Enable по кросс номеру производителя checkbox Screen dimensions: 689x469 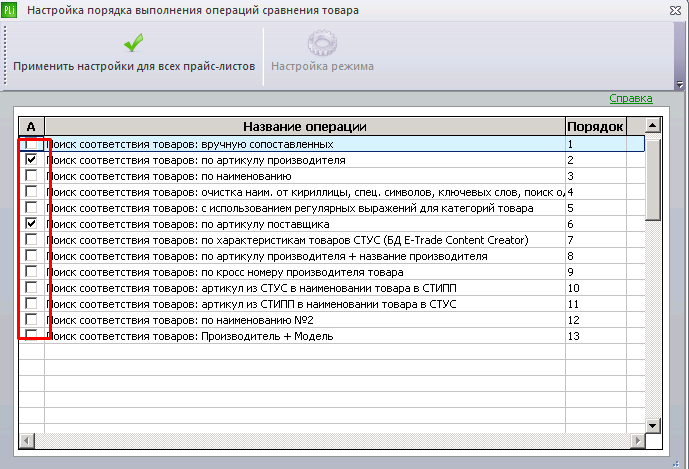pyautogui.click(x=31, y=271)
